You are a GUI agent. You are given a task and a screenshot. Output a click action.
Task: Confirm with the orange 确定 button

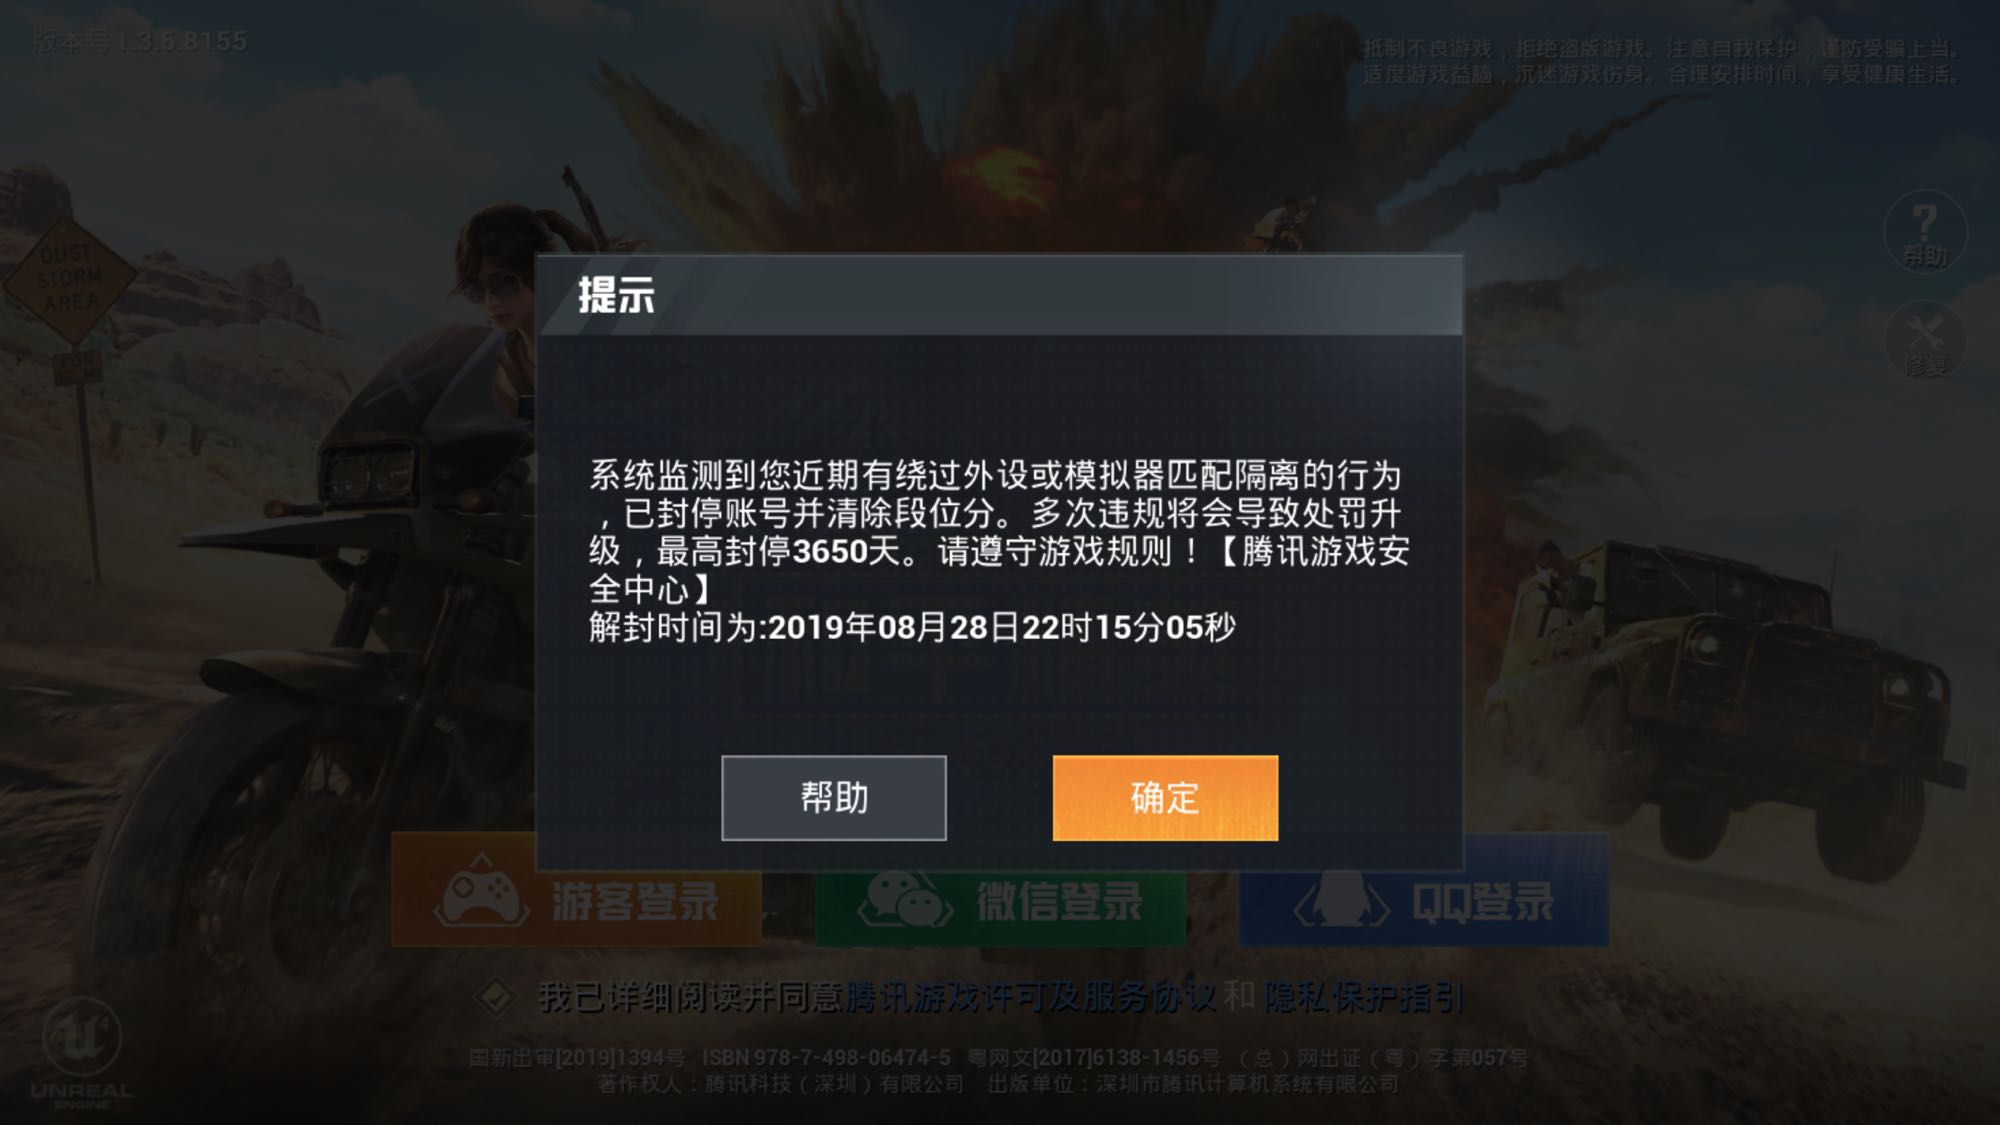[x=1165, y=798]
